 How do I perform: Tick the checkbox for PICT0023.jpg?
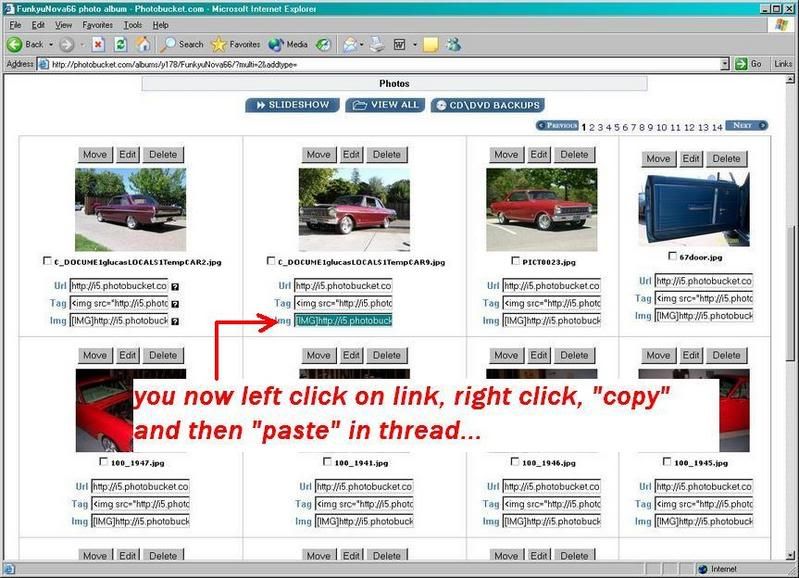tap(514, 262)
